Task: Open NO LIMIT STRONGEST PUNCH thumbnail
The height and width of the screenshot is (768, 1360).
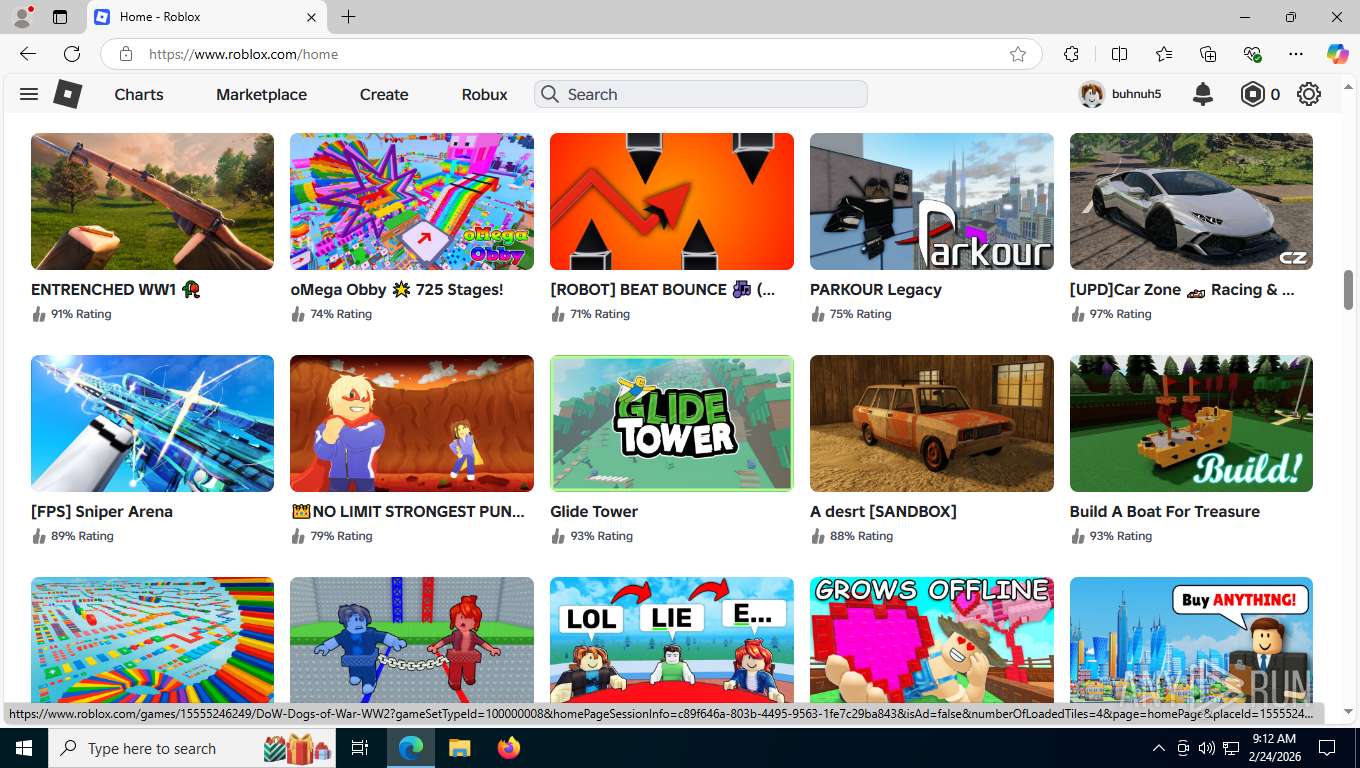Action: pyautogui.click(x=412, y=423)
